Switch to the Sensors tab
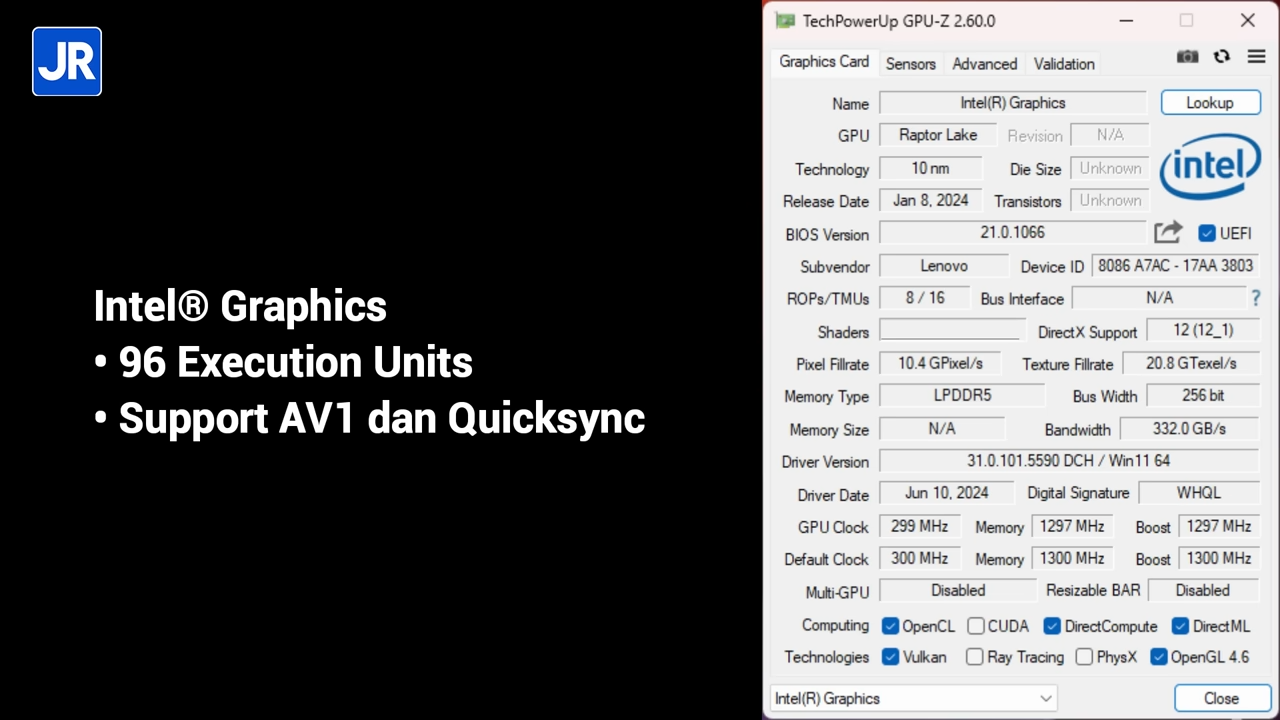Viewport: 1280px width, 720px height. click(910, 63)
